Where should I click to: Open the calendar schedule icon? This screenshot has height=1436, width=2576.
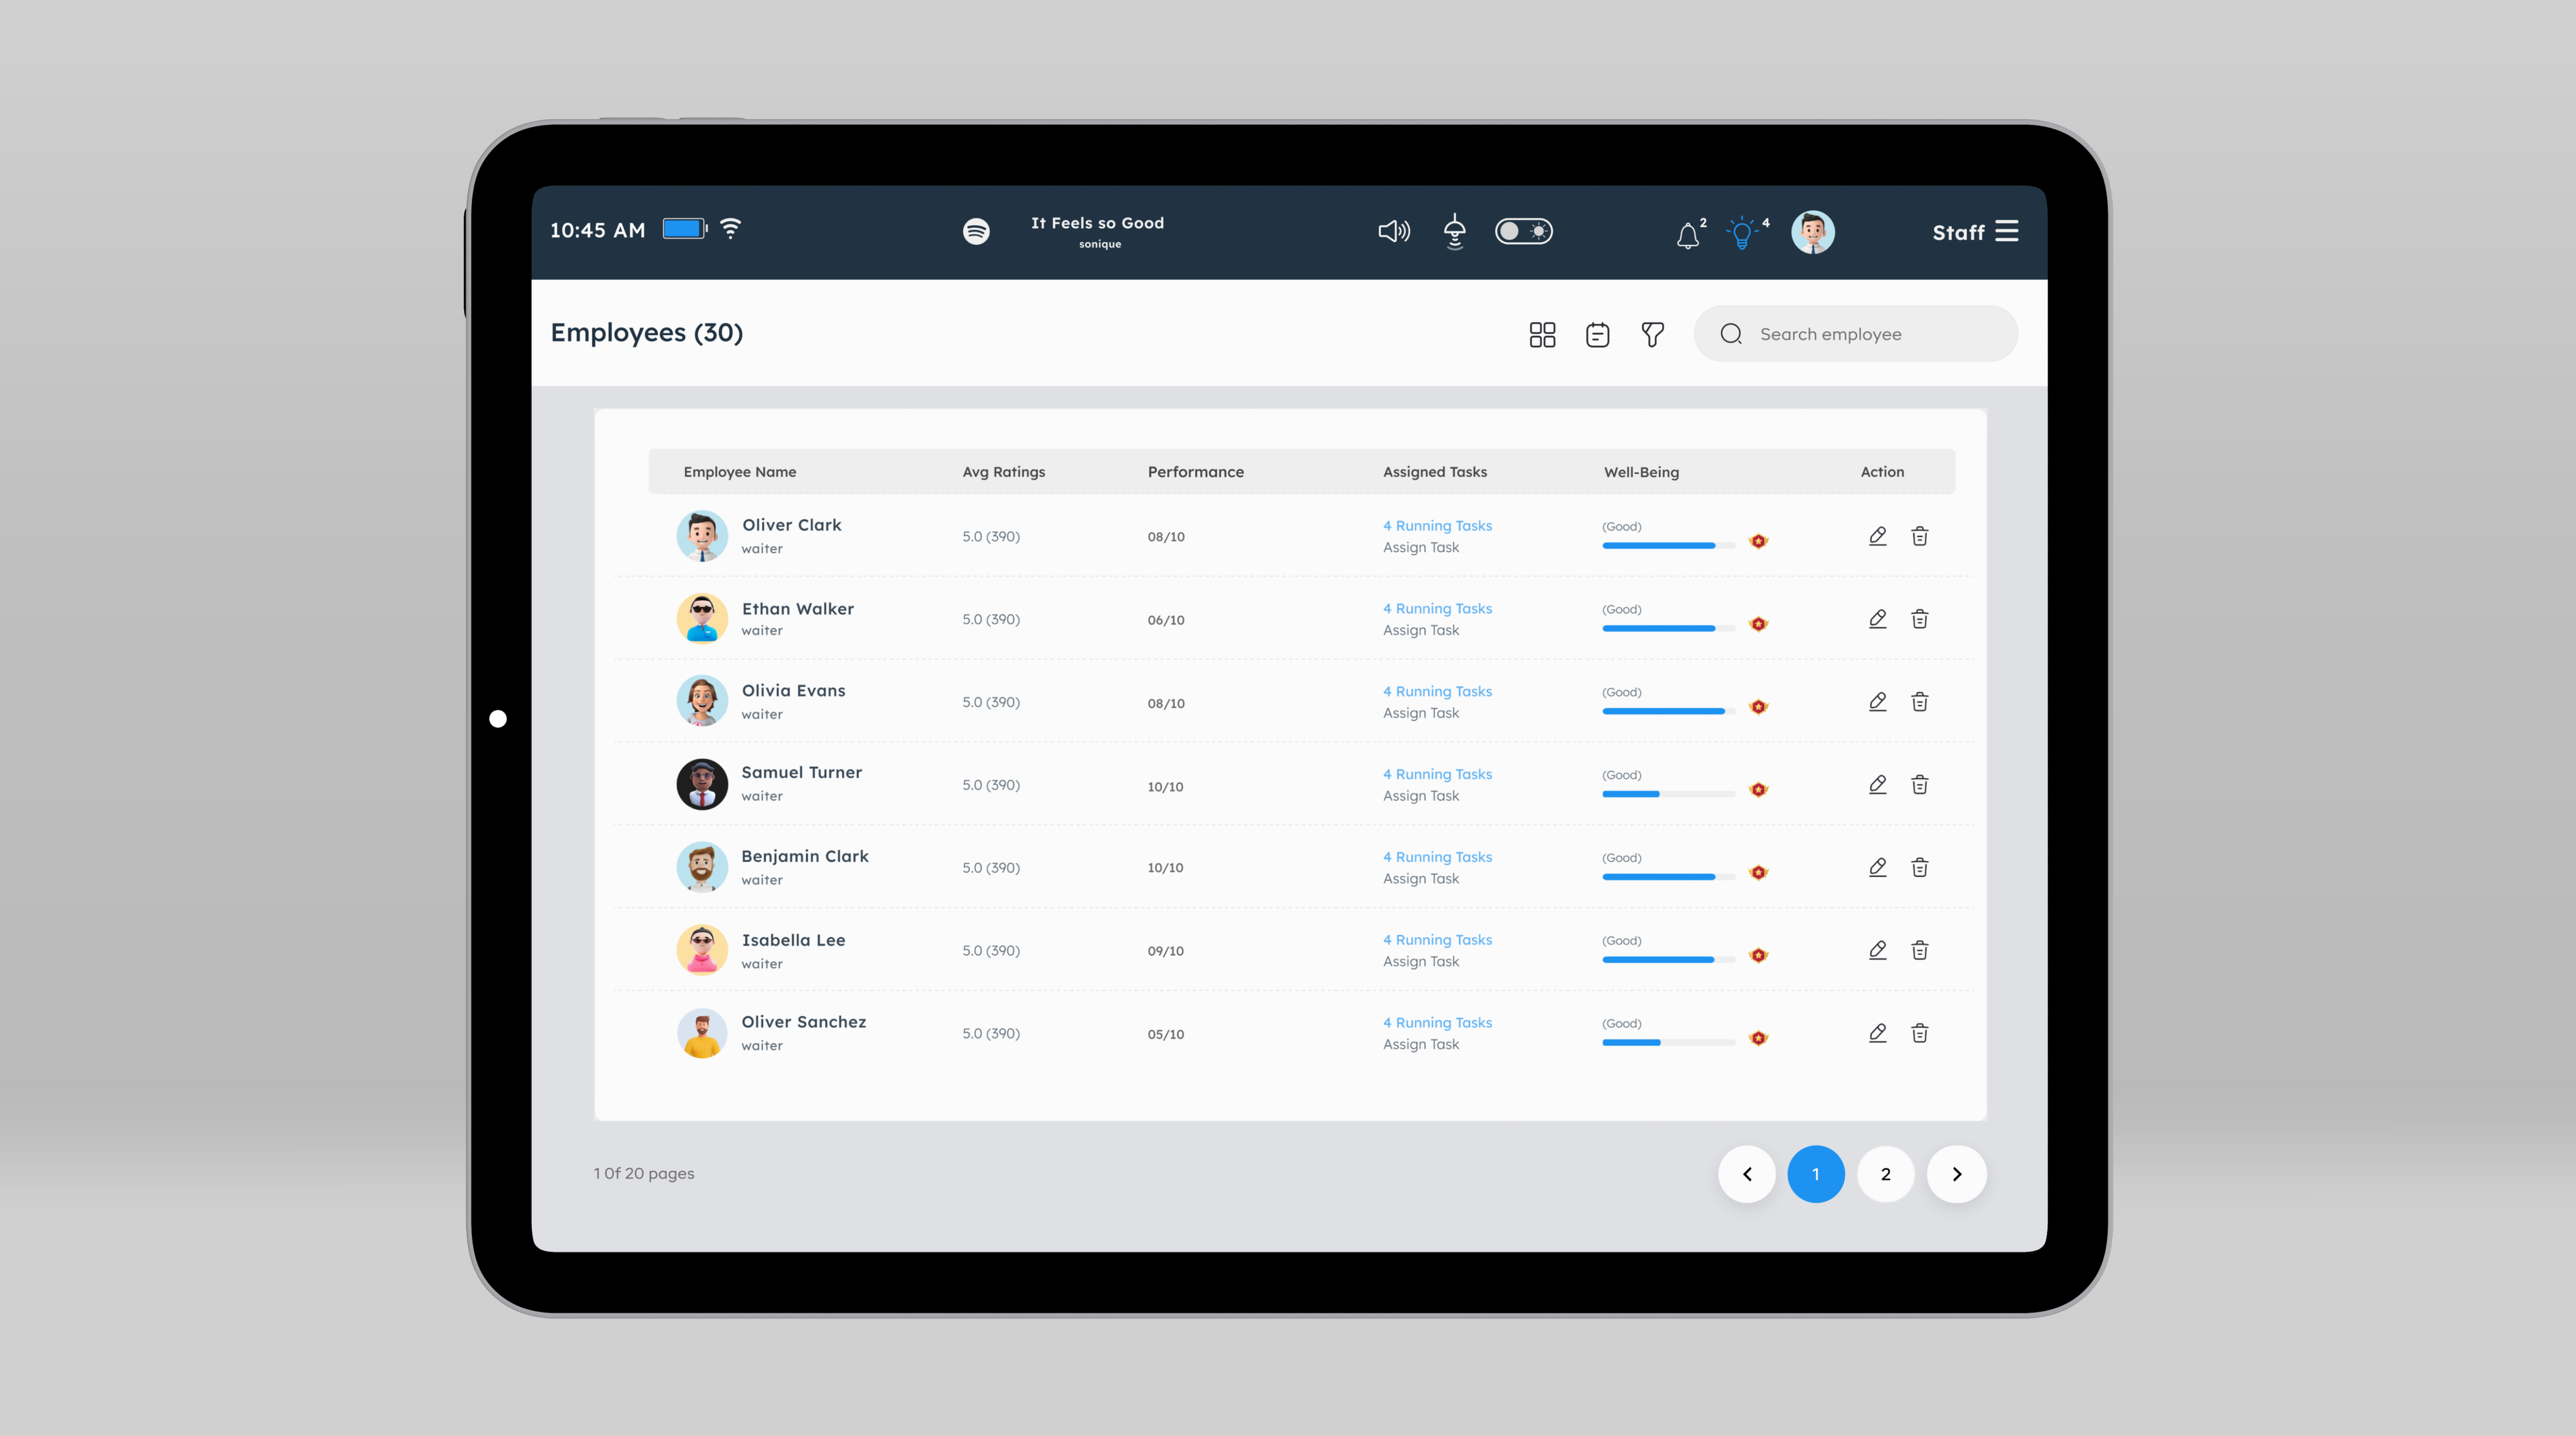(x=1597, y=334)
